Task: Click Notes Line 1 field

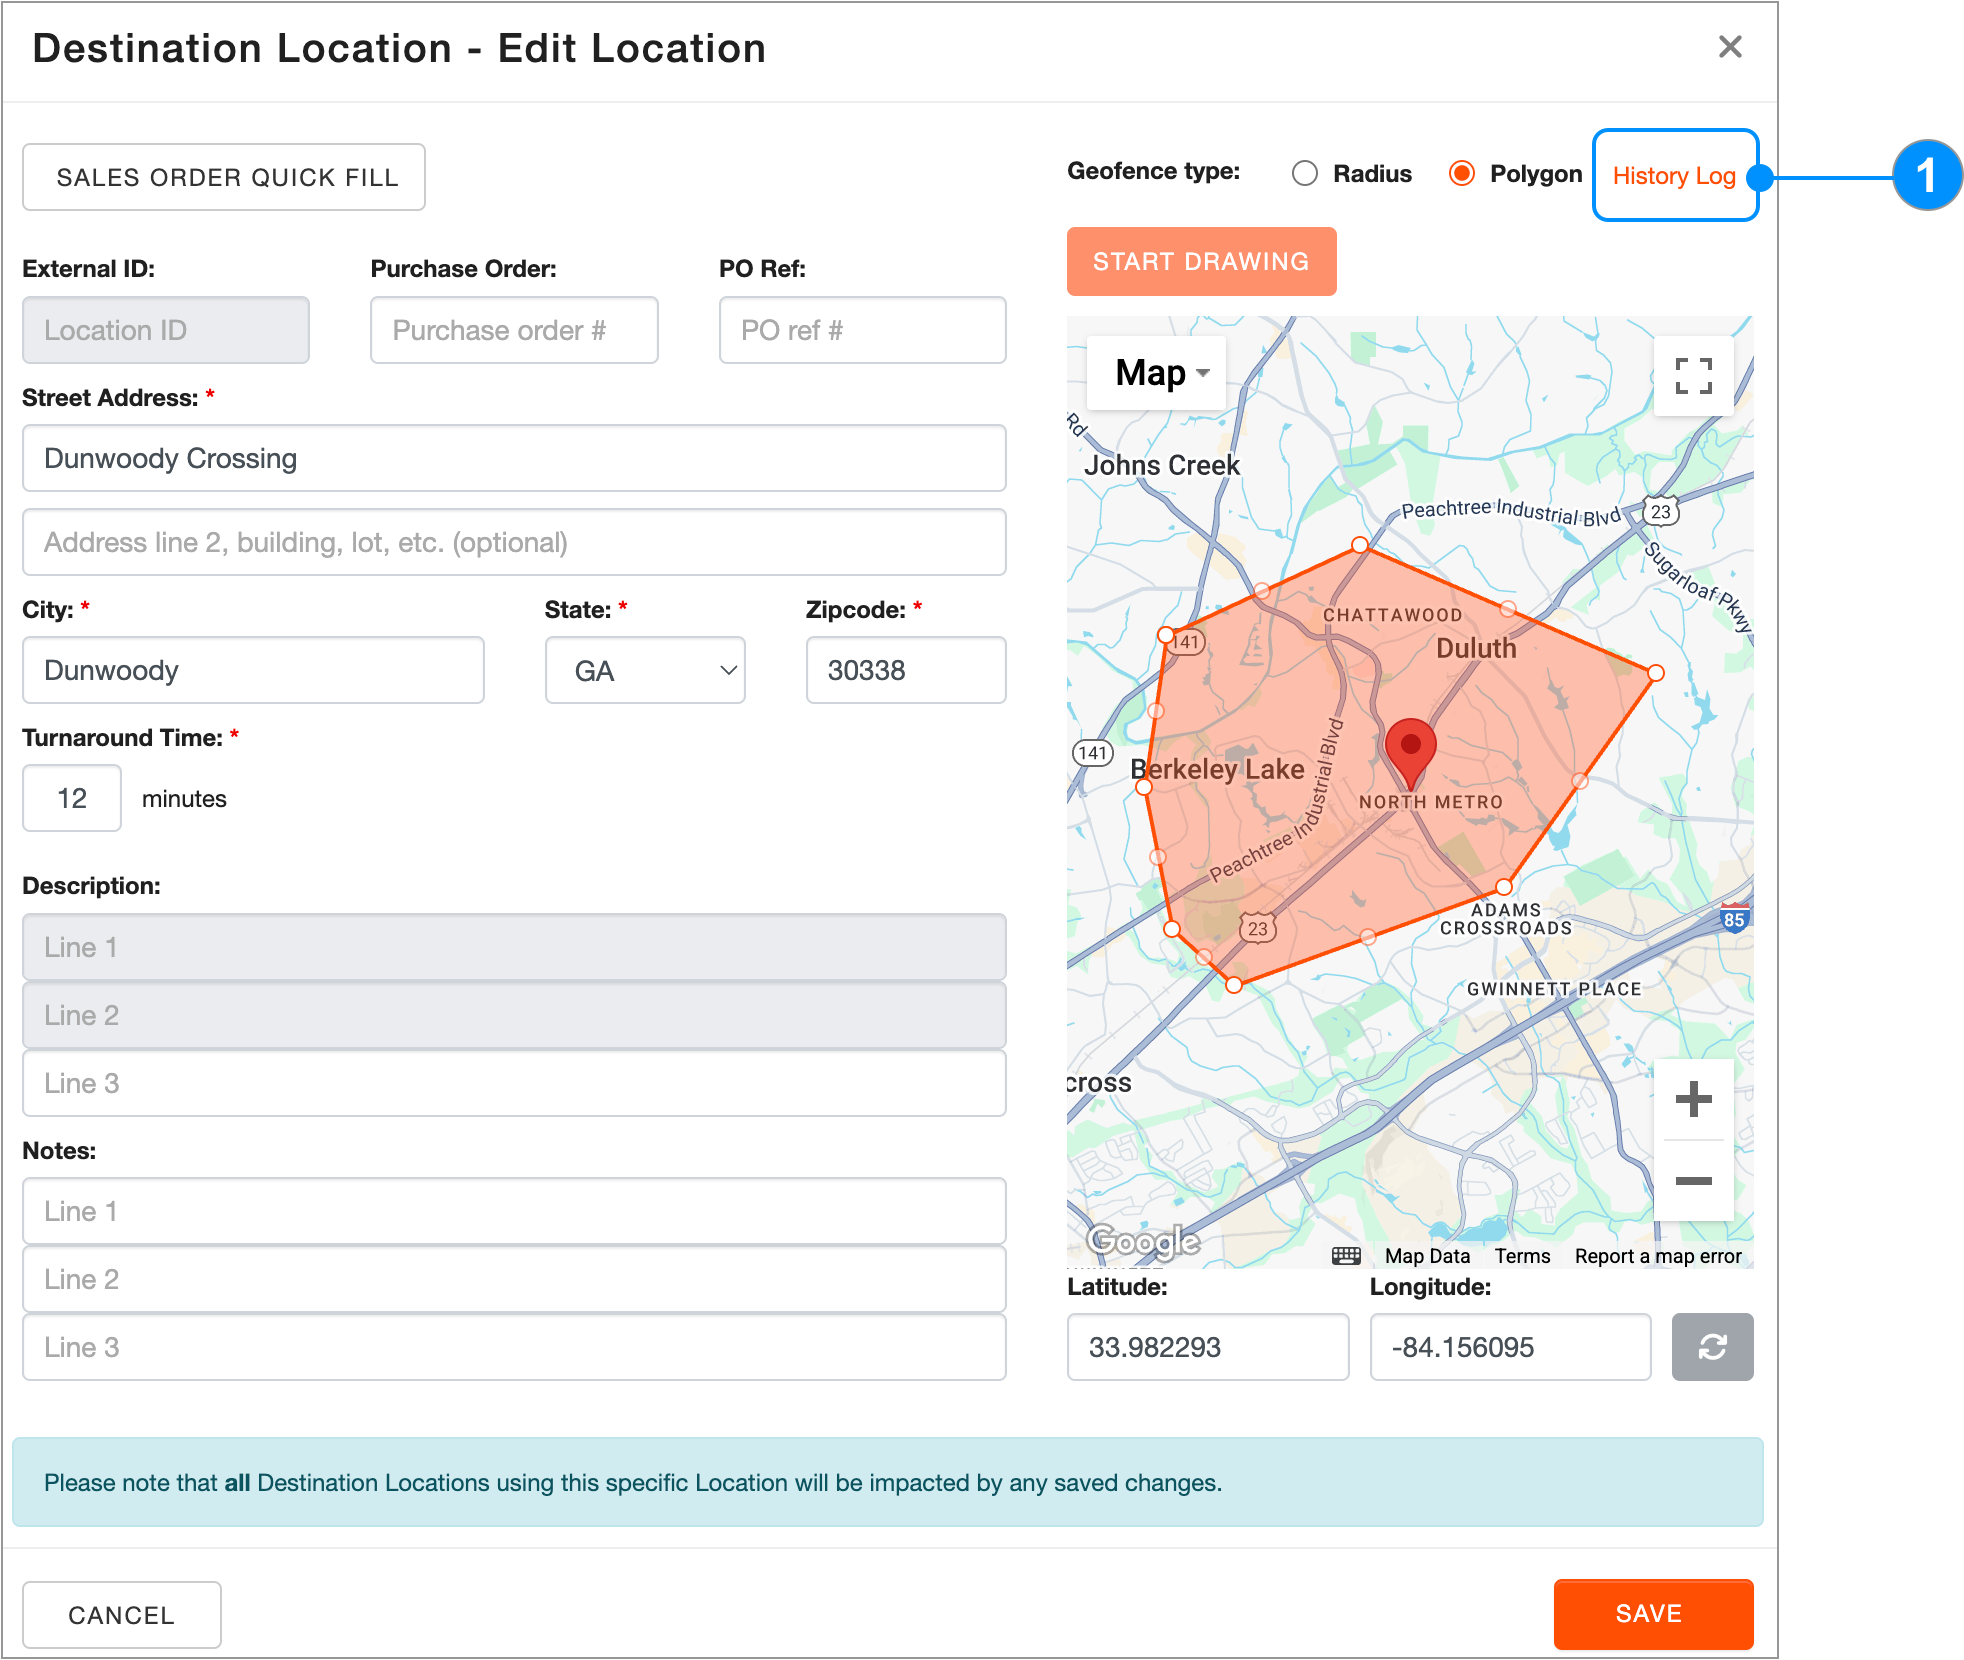Action: pos(514,1211)
